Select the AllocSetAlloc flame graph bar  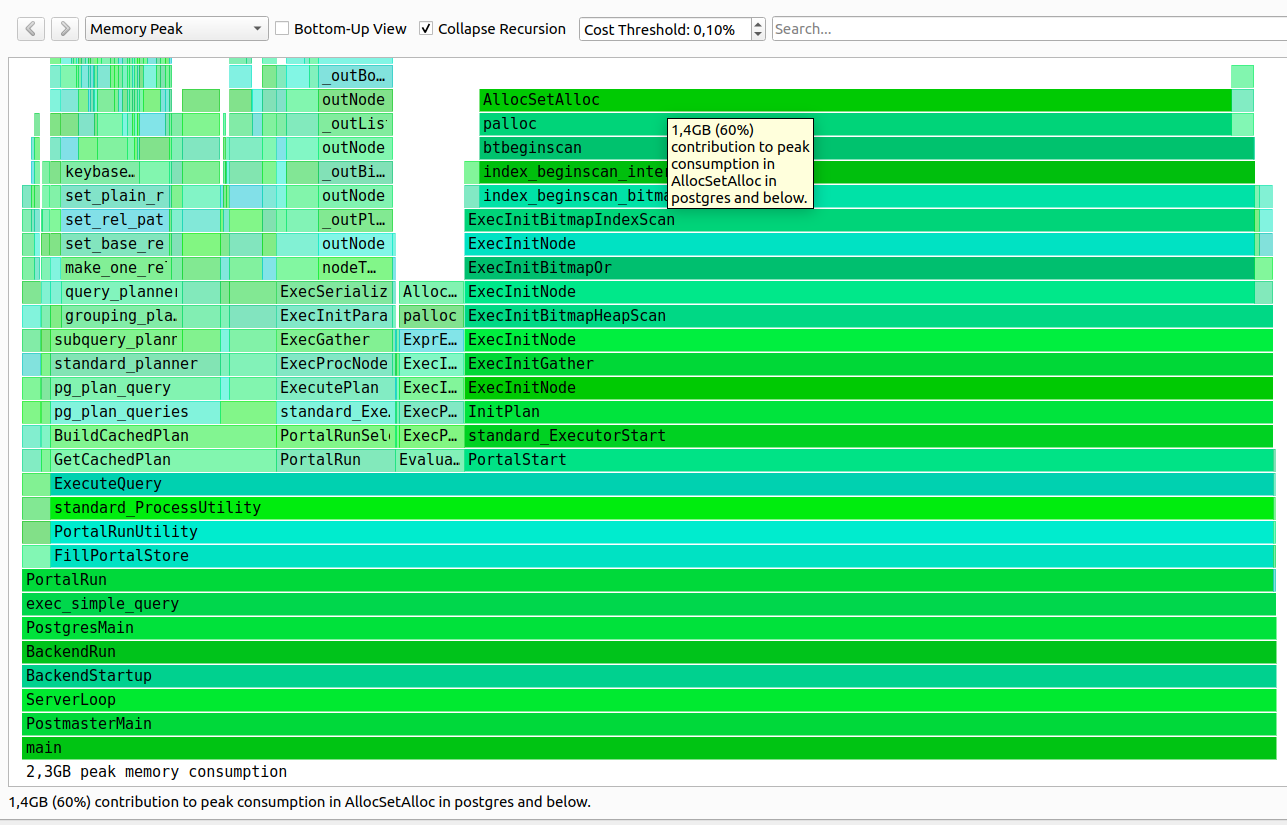click(x=900, y=100)
